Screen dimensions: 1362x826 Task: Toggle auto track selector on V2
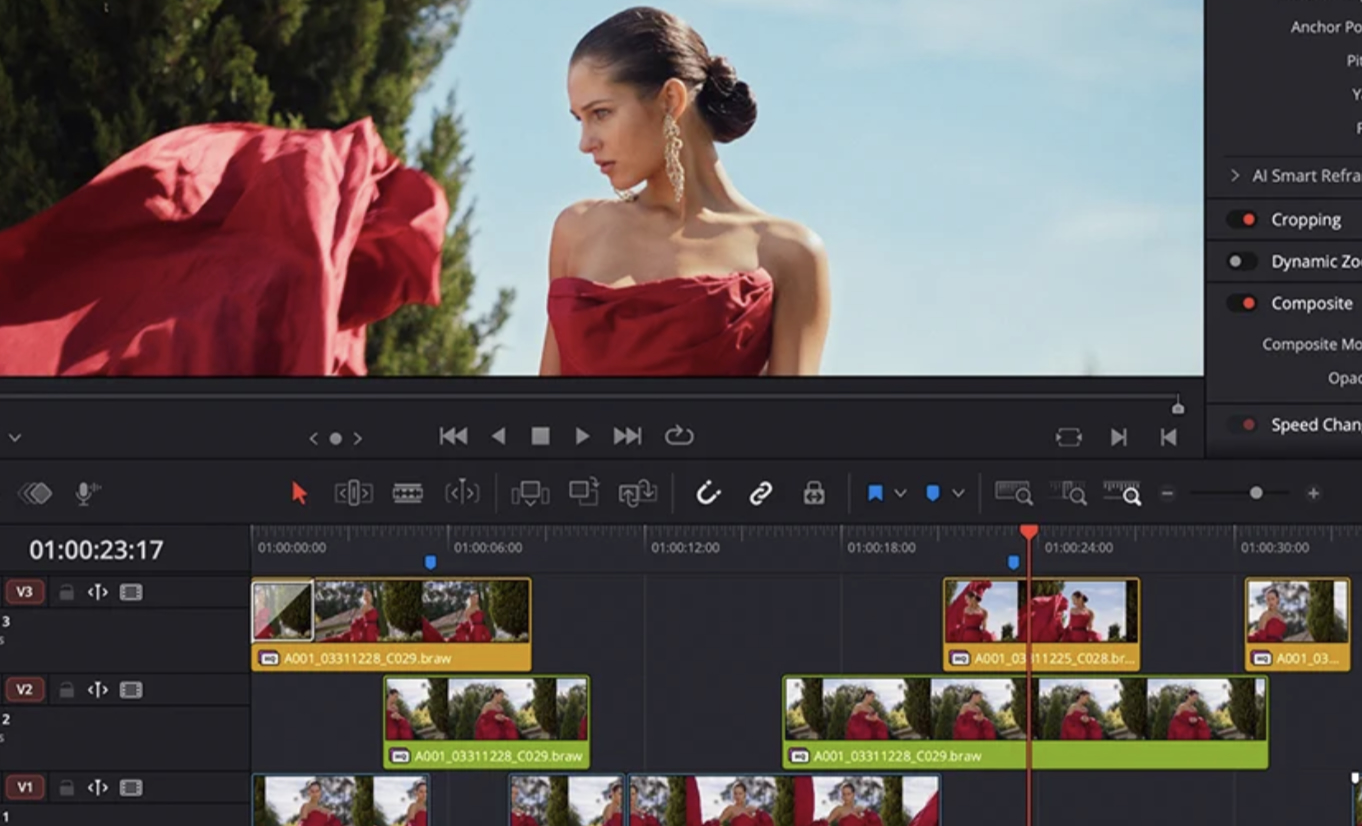97,690
